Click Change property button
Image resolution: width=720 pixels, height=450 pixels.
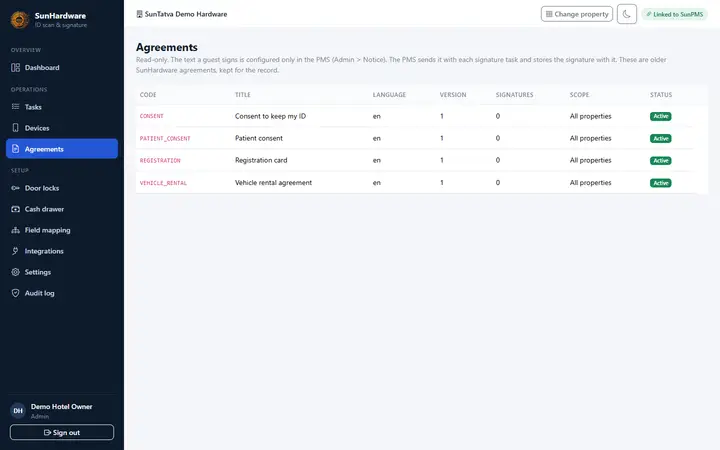[577, 14]
